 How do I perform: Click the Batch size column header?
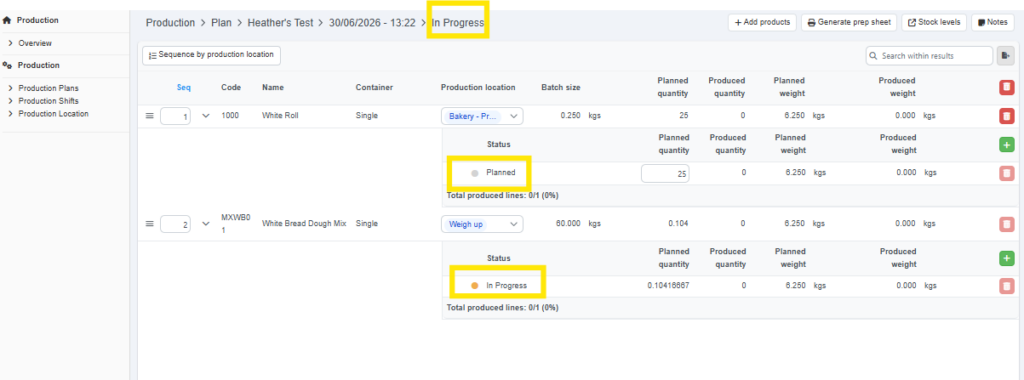click(561, 87)
